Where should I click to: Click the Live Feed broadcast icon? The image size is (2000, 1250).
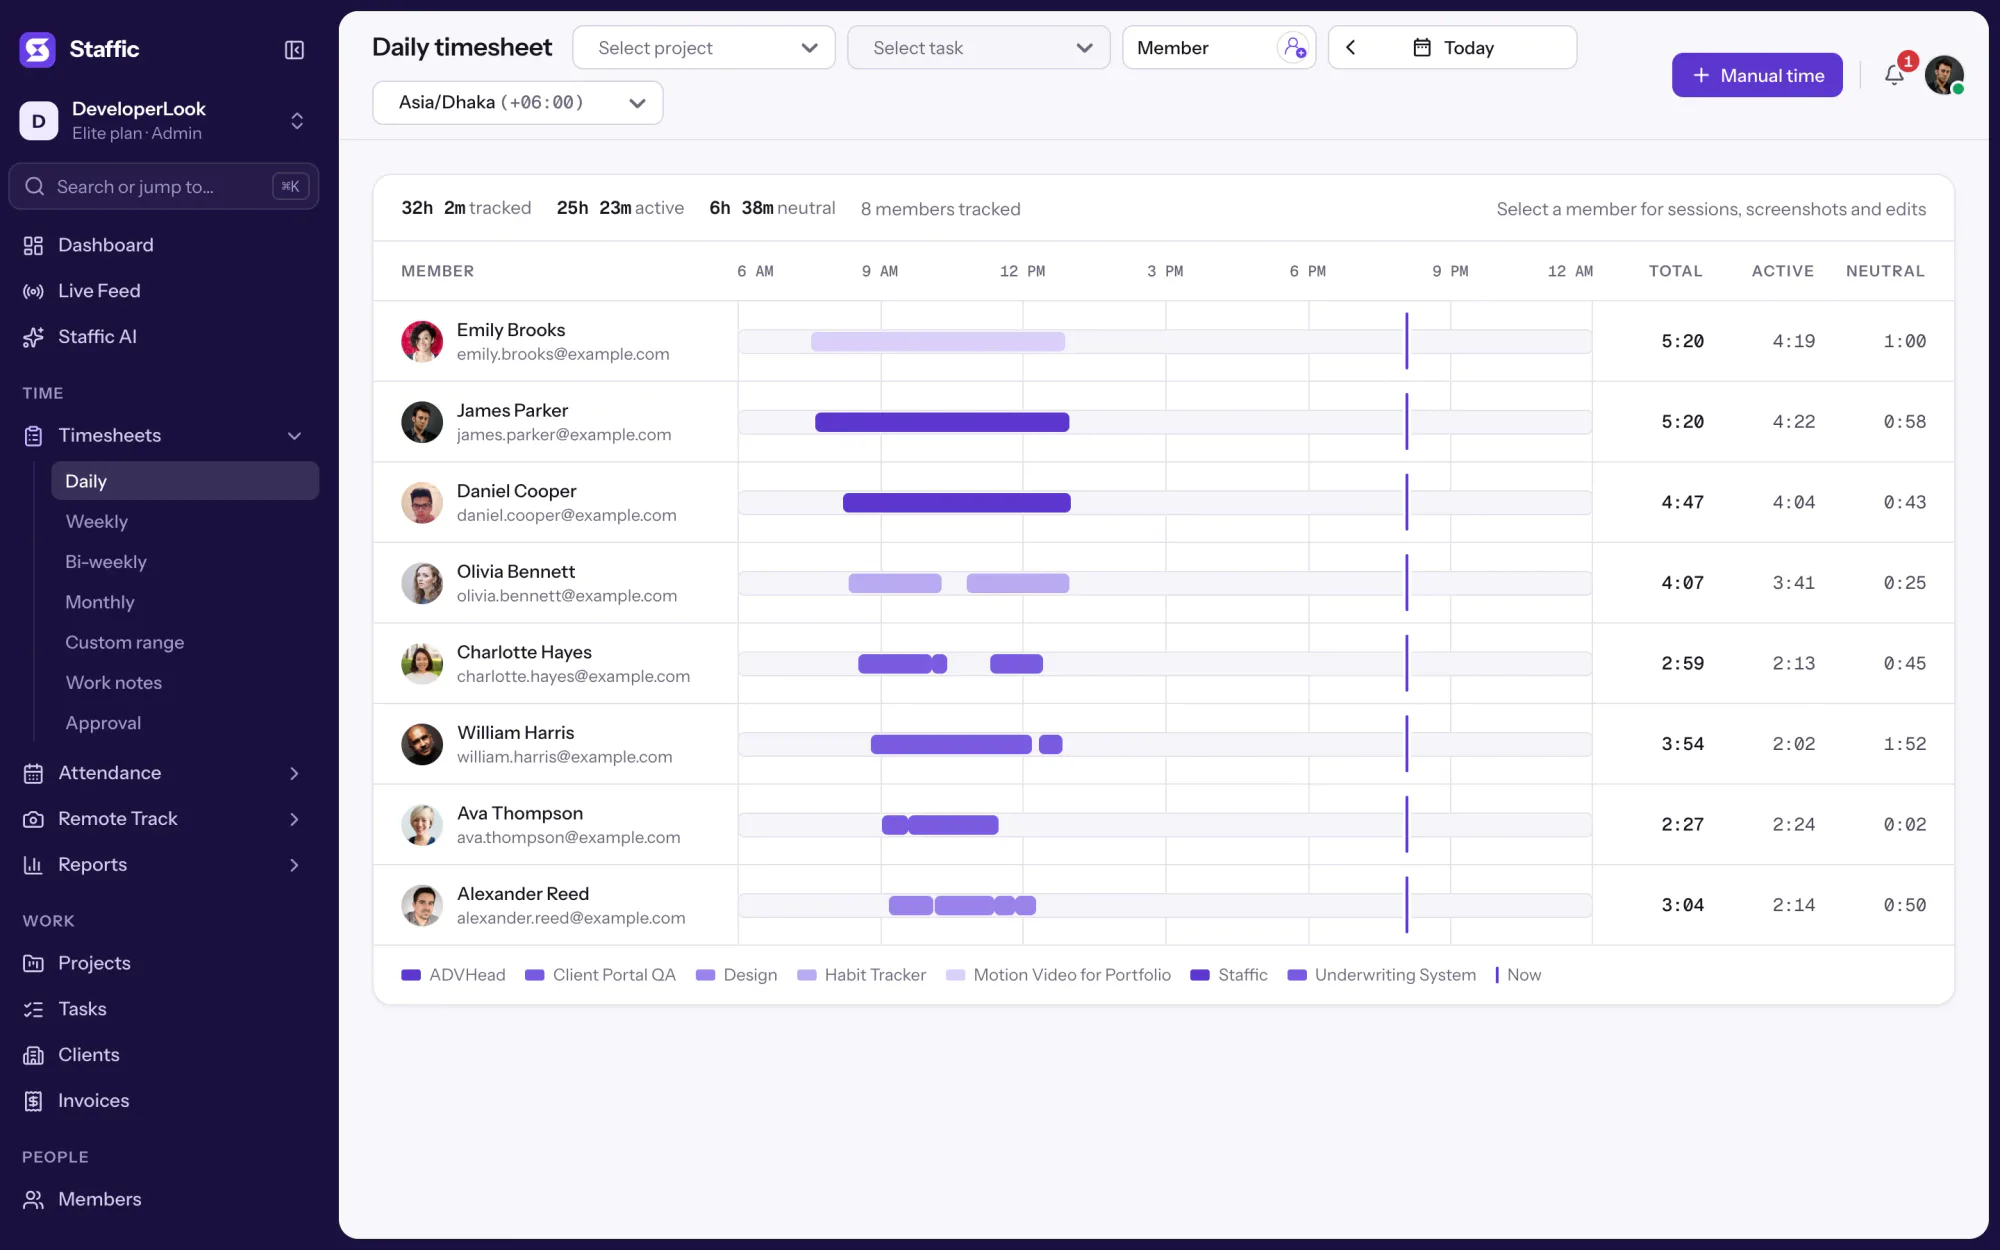pyautogui.click(x=33, y=291)
